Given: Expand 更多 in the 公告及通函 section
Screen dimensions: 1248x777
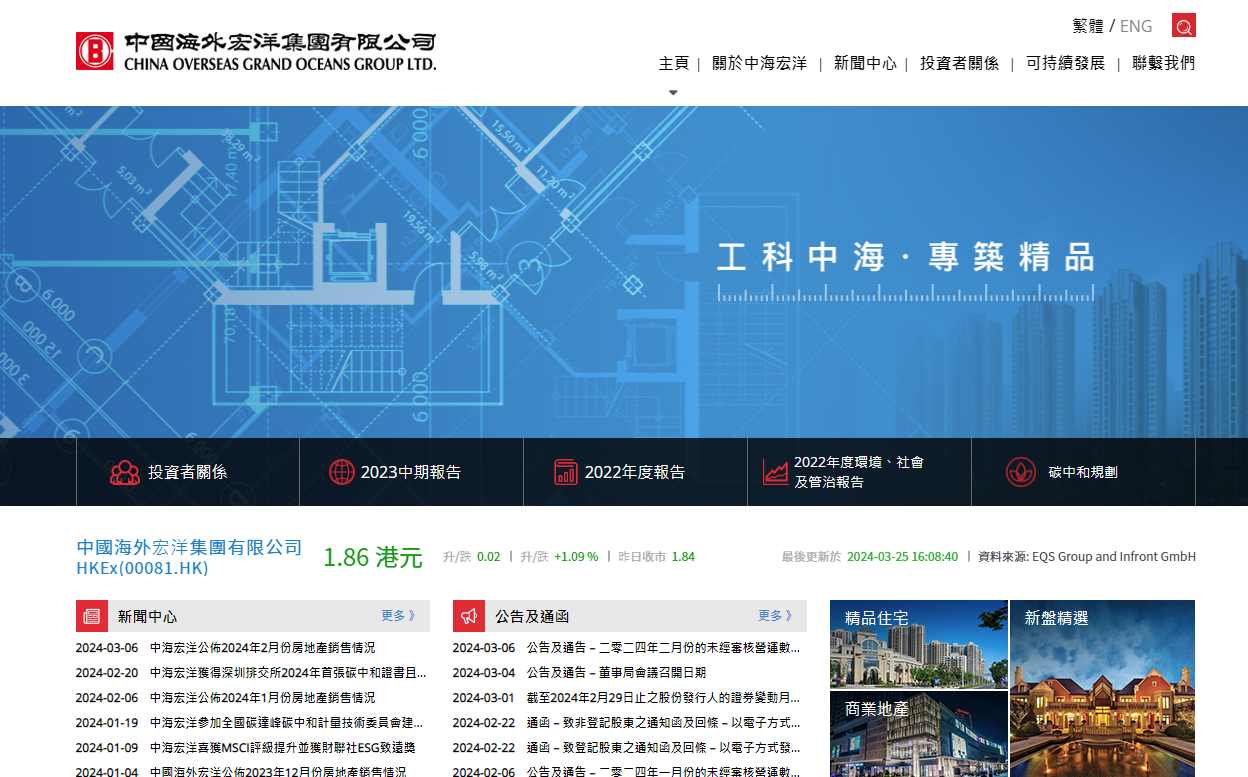Looking at the screenshot, I should coord(774,616).
